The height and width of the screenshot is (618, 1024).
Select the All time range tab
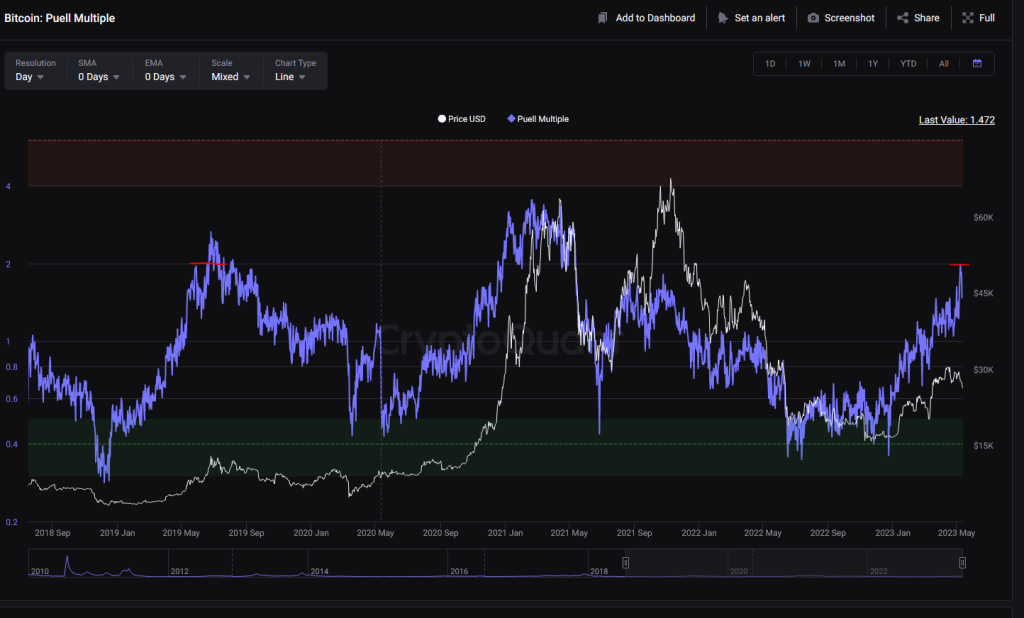click(x=943, y=63)
